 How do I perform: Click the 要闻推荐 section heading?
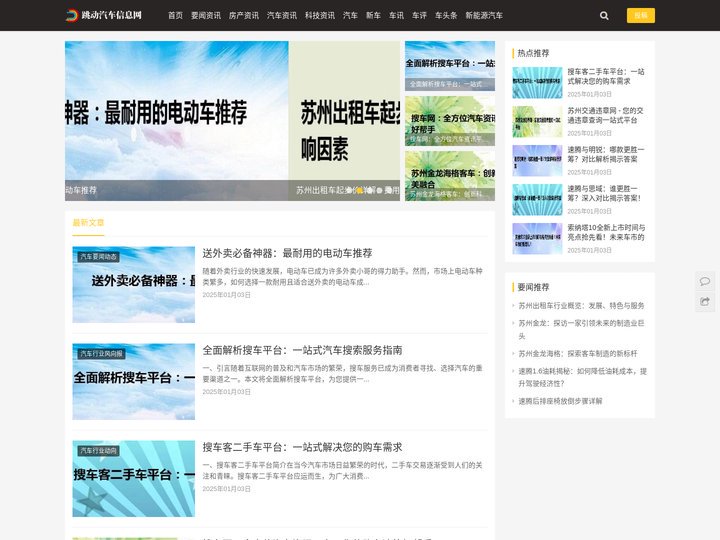pyautogui.click(x=533, y=287)
